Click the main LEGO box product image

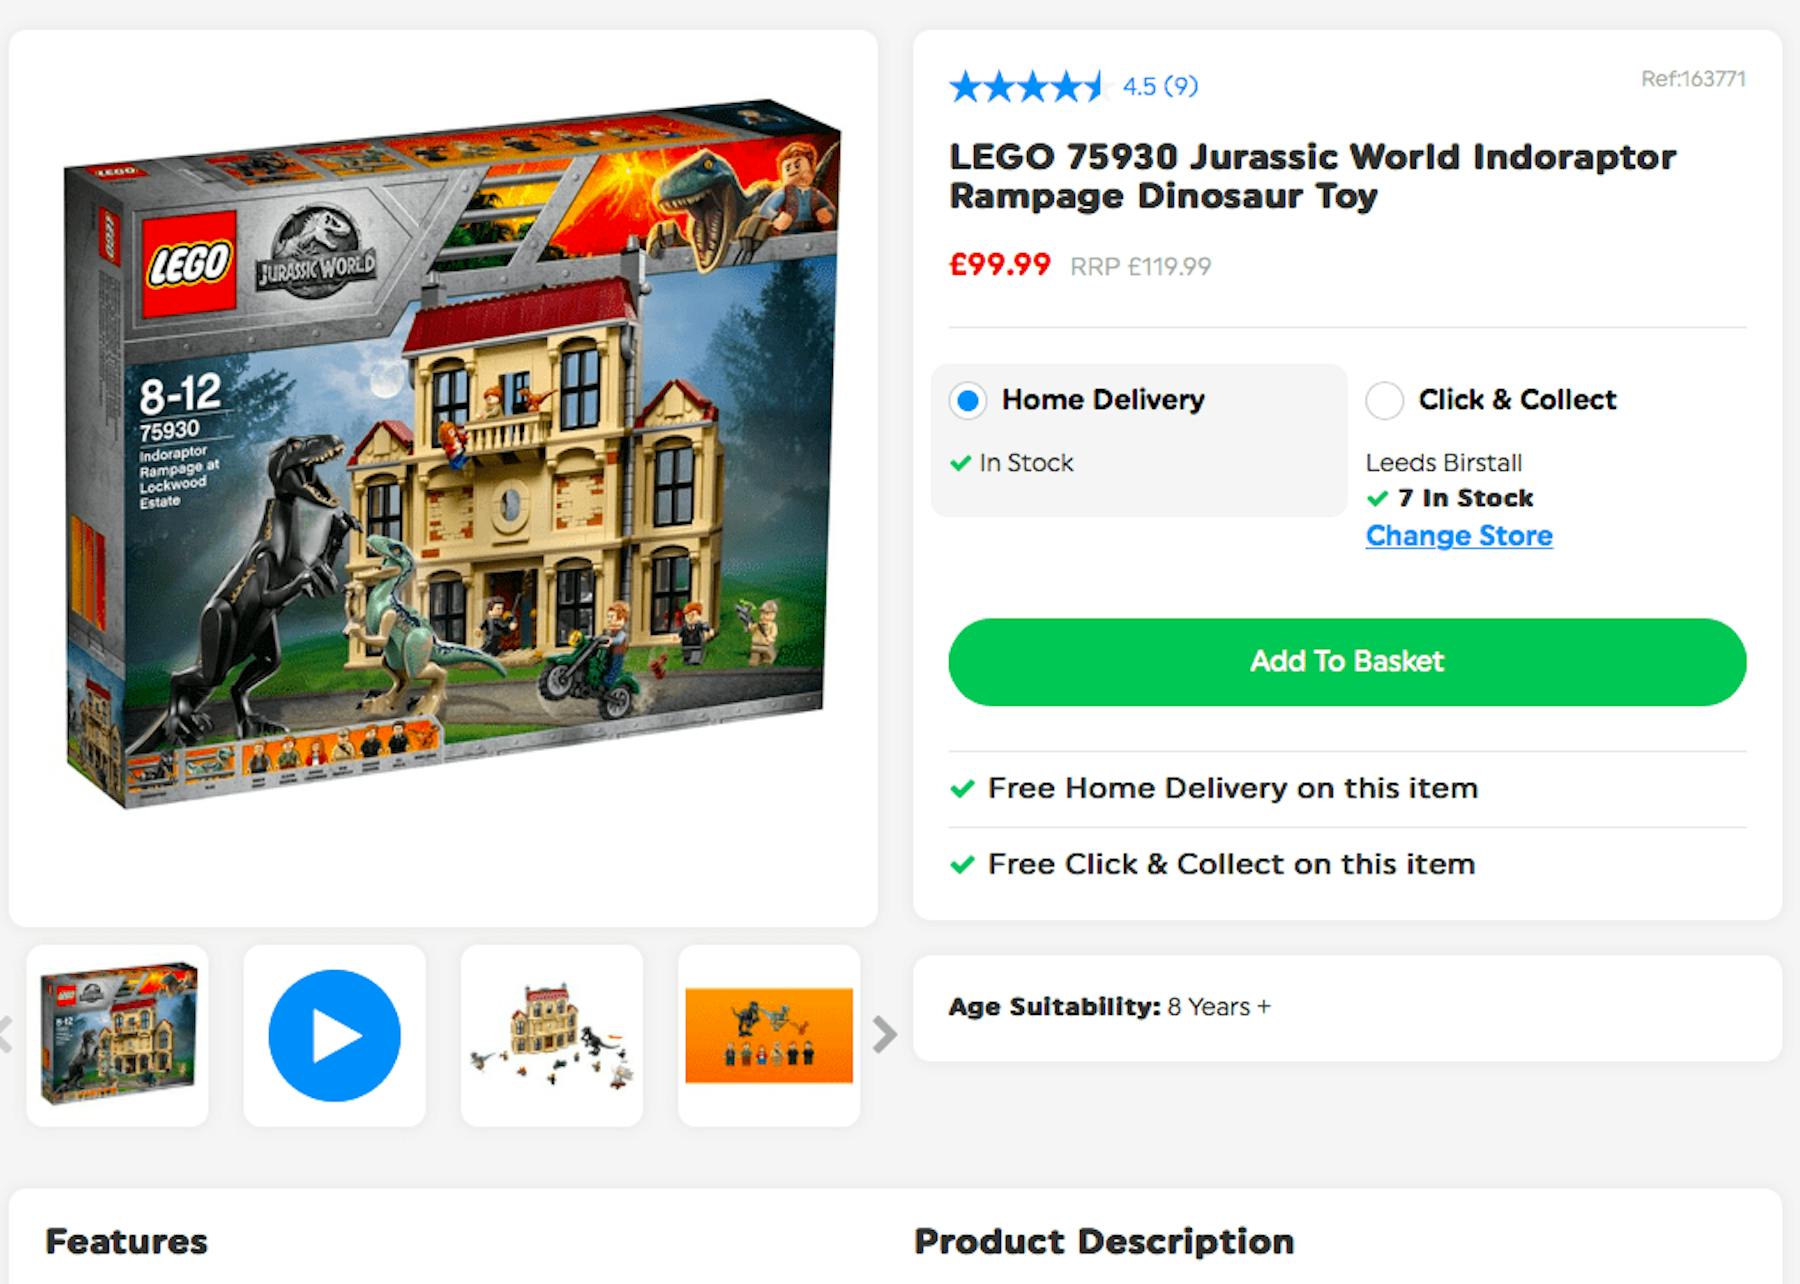coord(452,452)
